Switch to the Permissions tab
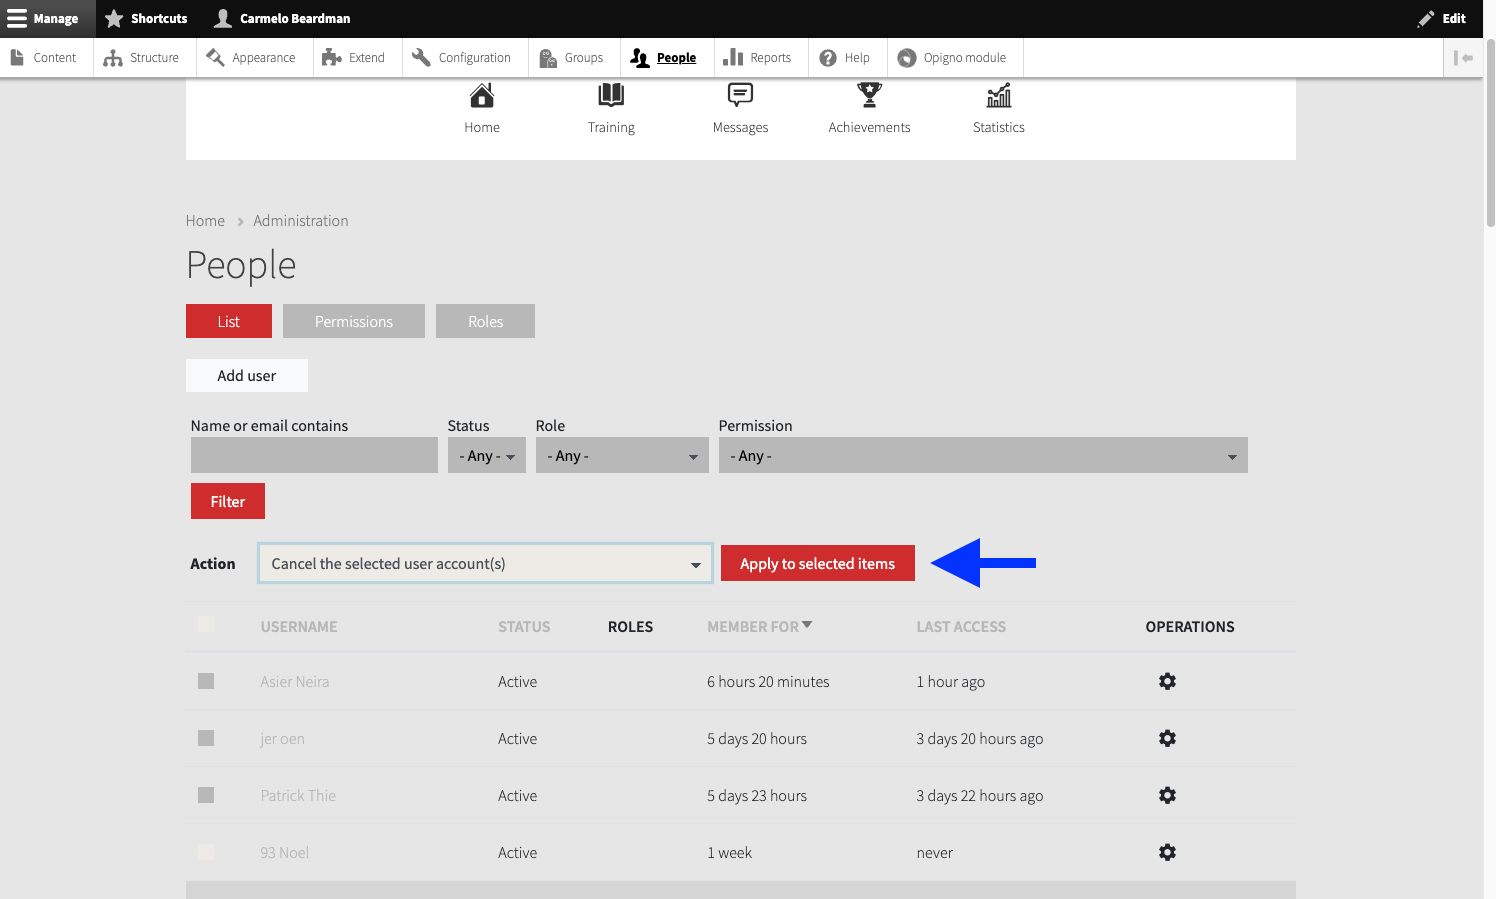The width and height of the screenshot is (1496, 899). [354, 321]
